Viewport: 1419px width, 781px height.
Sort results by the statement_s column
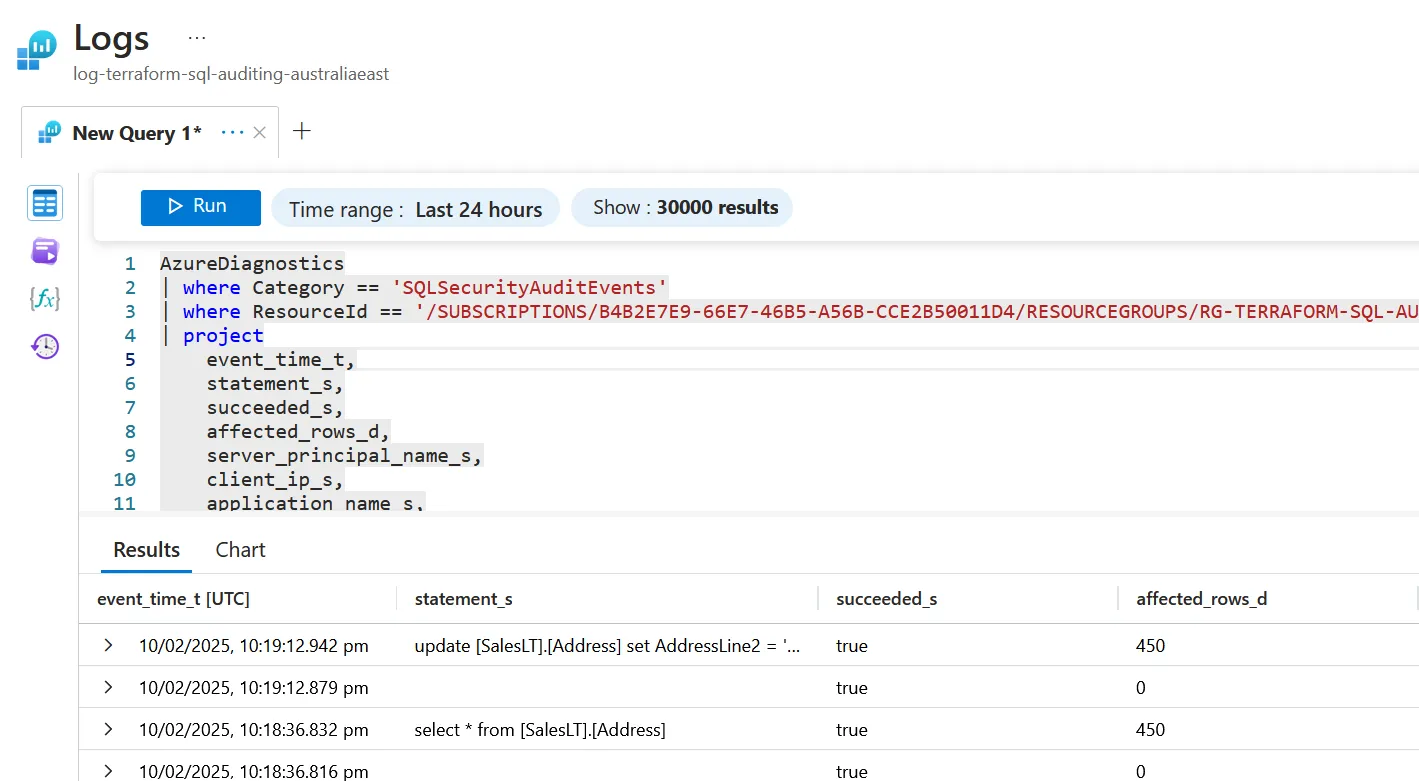pyautogui.click(x=464, y=598)
